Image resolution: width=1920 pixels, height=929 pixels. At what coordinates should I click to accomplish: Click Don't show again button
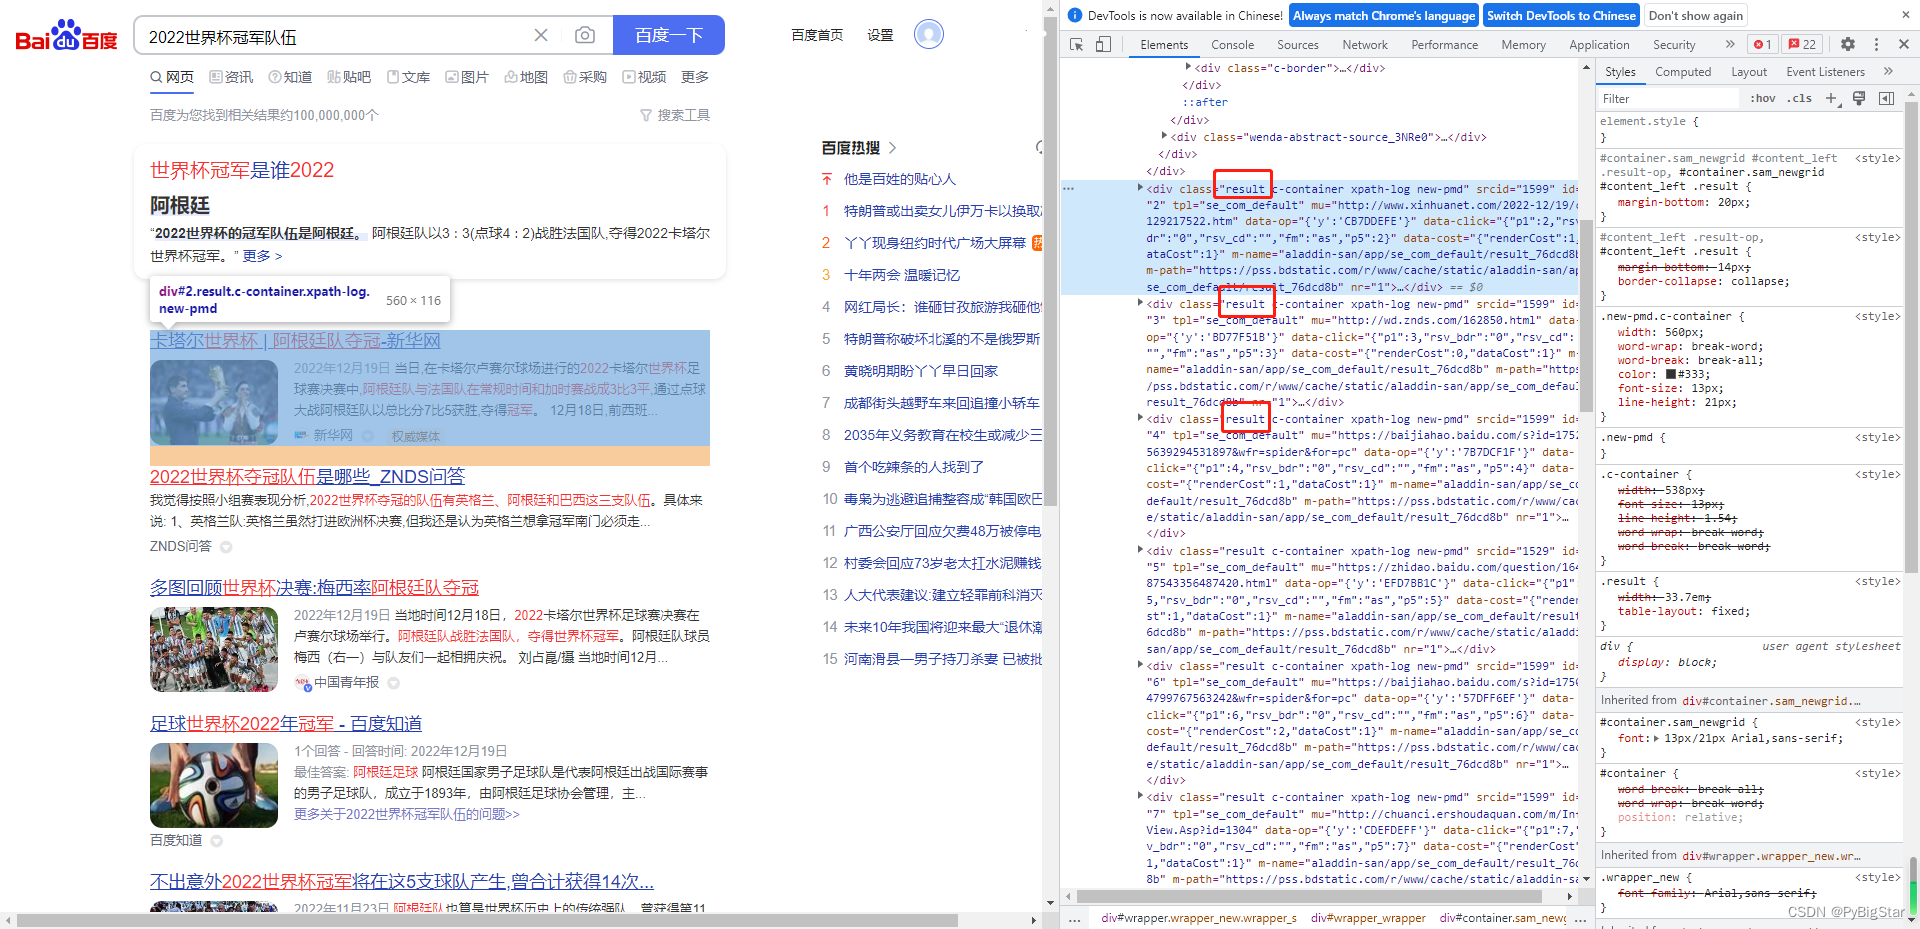click(1695, 15)
